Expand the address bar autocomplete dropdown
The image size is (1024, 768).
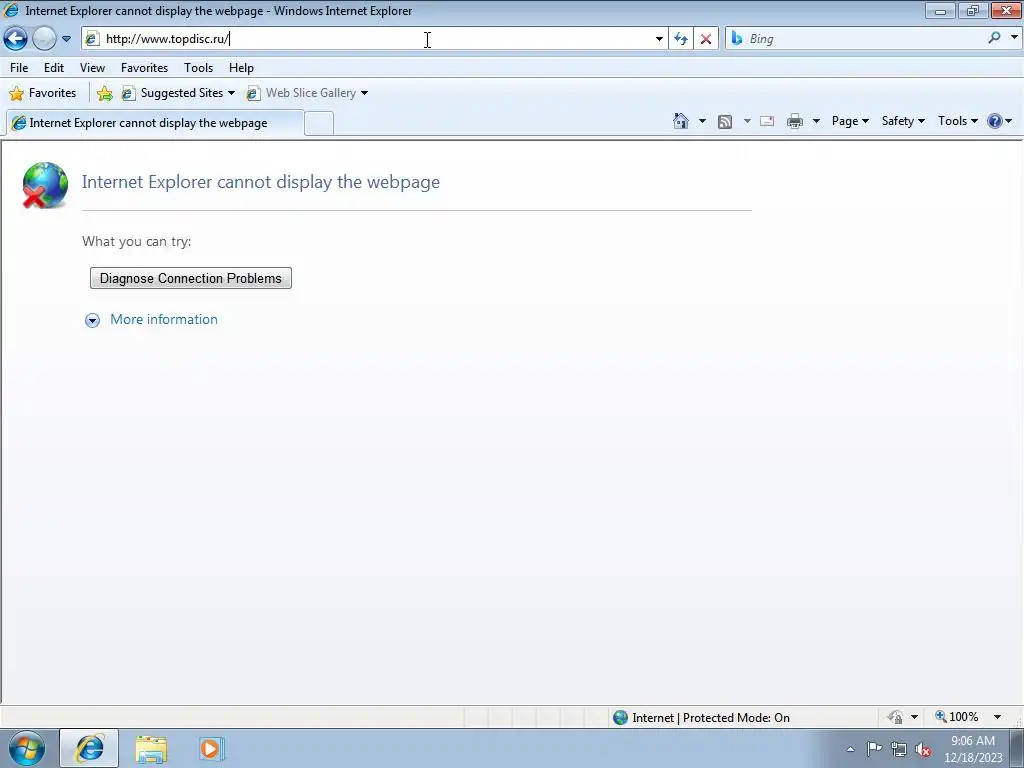[x=659, y=39]
